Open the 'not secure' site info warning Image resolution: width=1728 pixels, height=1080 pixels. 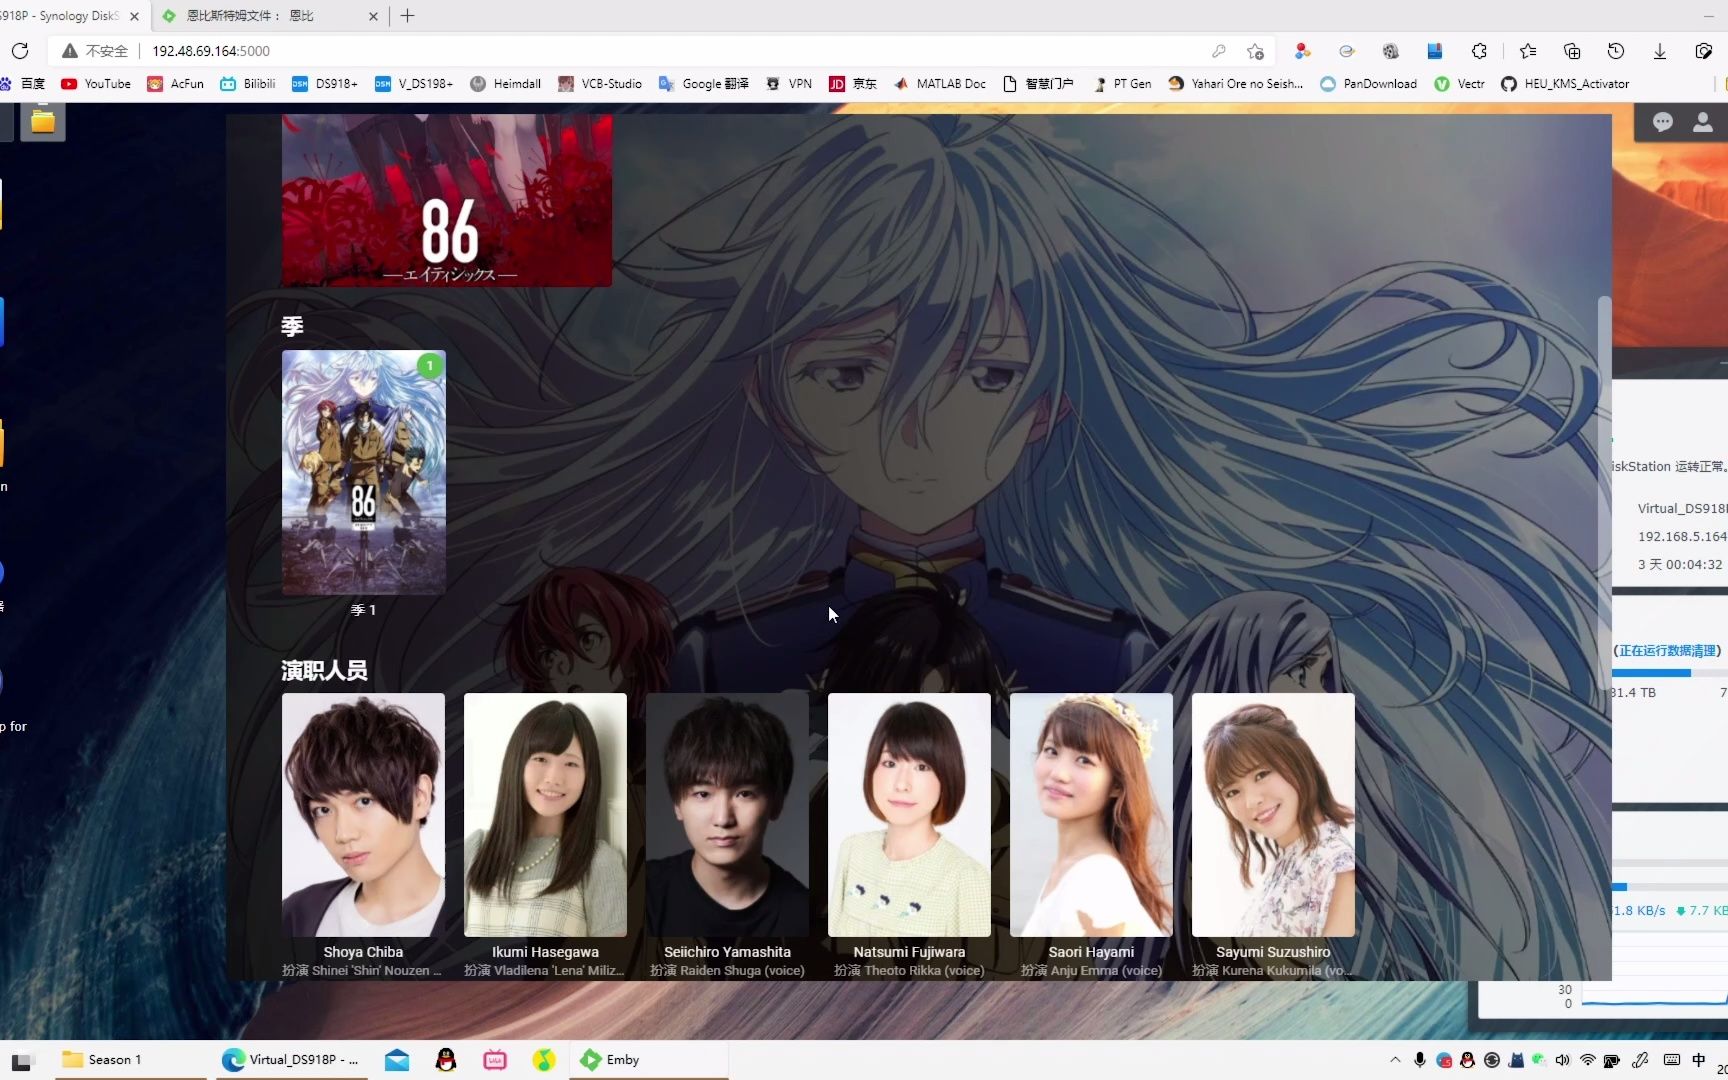point(95,51)
